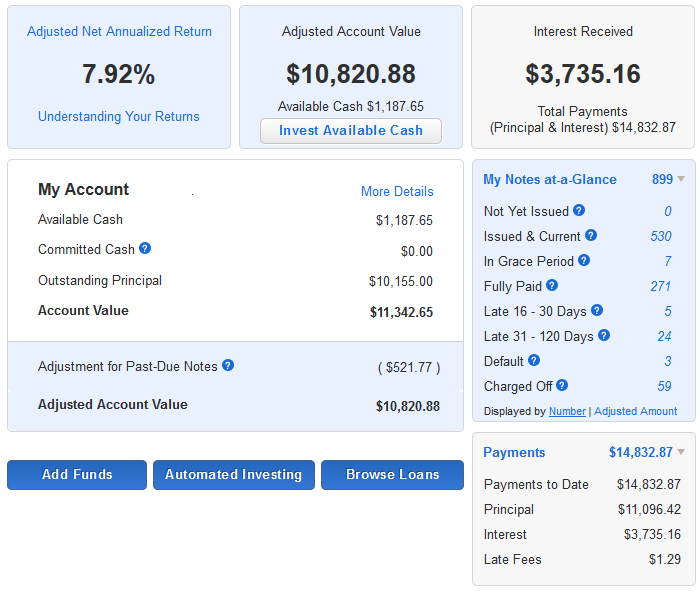
Task: Click the help icon beside Default
Action: [534, 360]
